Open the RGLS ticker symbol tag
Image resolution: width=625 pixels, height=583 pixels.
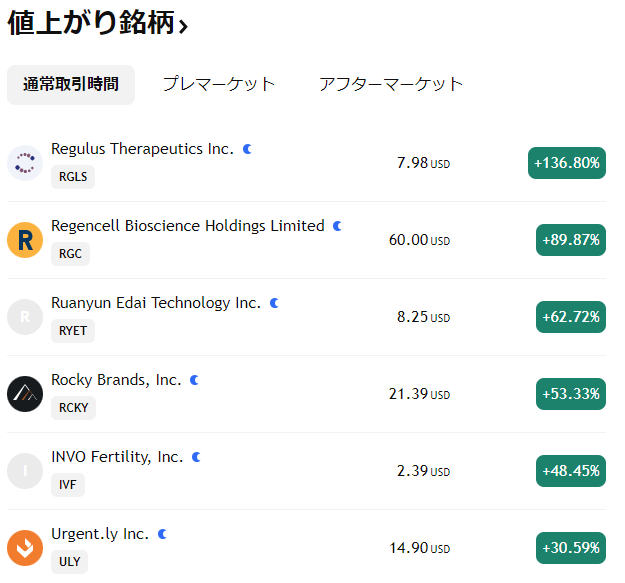point(73,177)
